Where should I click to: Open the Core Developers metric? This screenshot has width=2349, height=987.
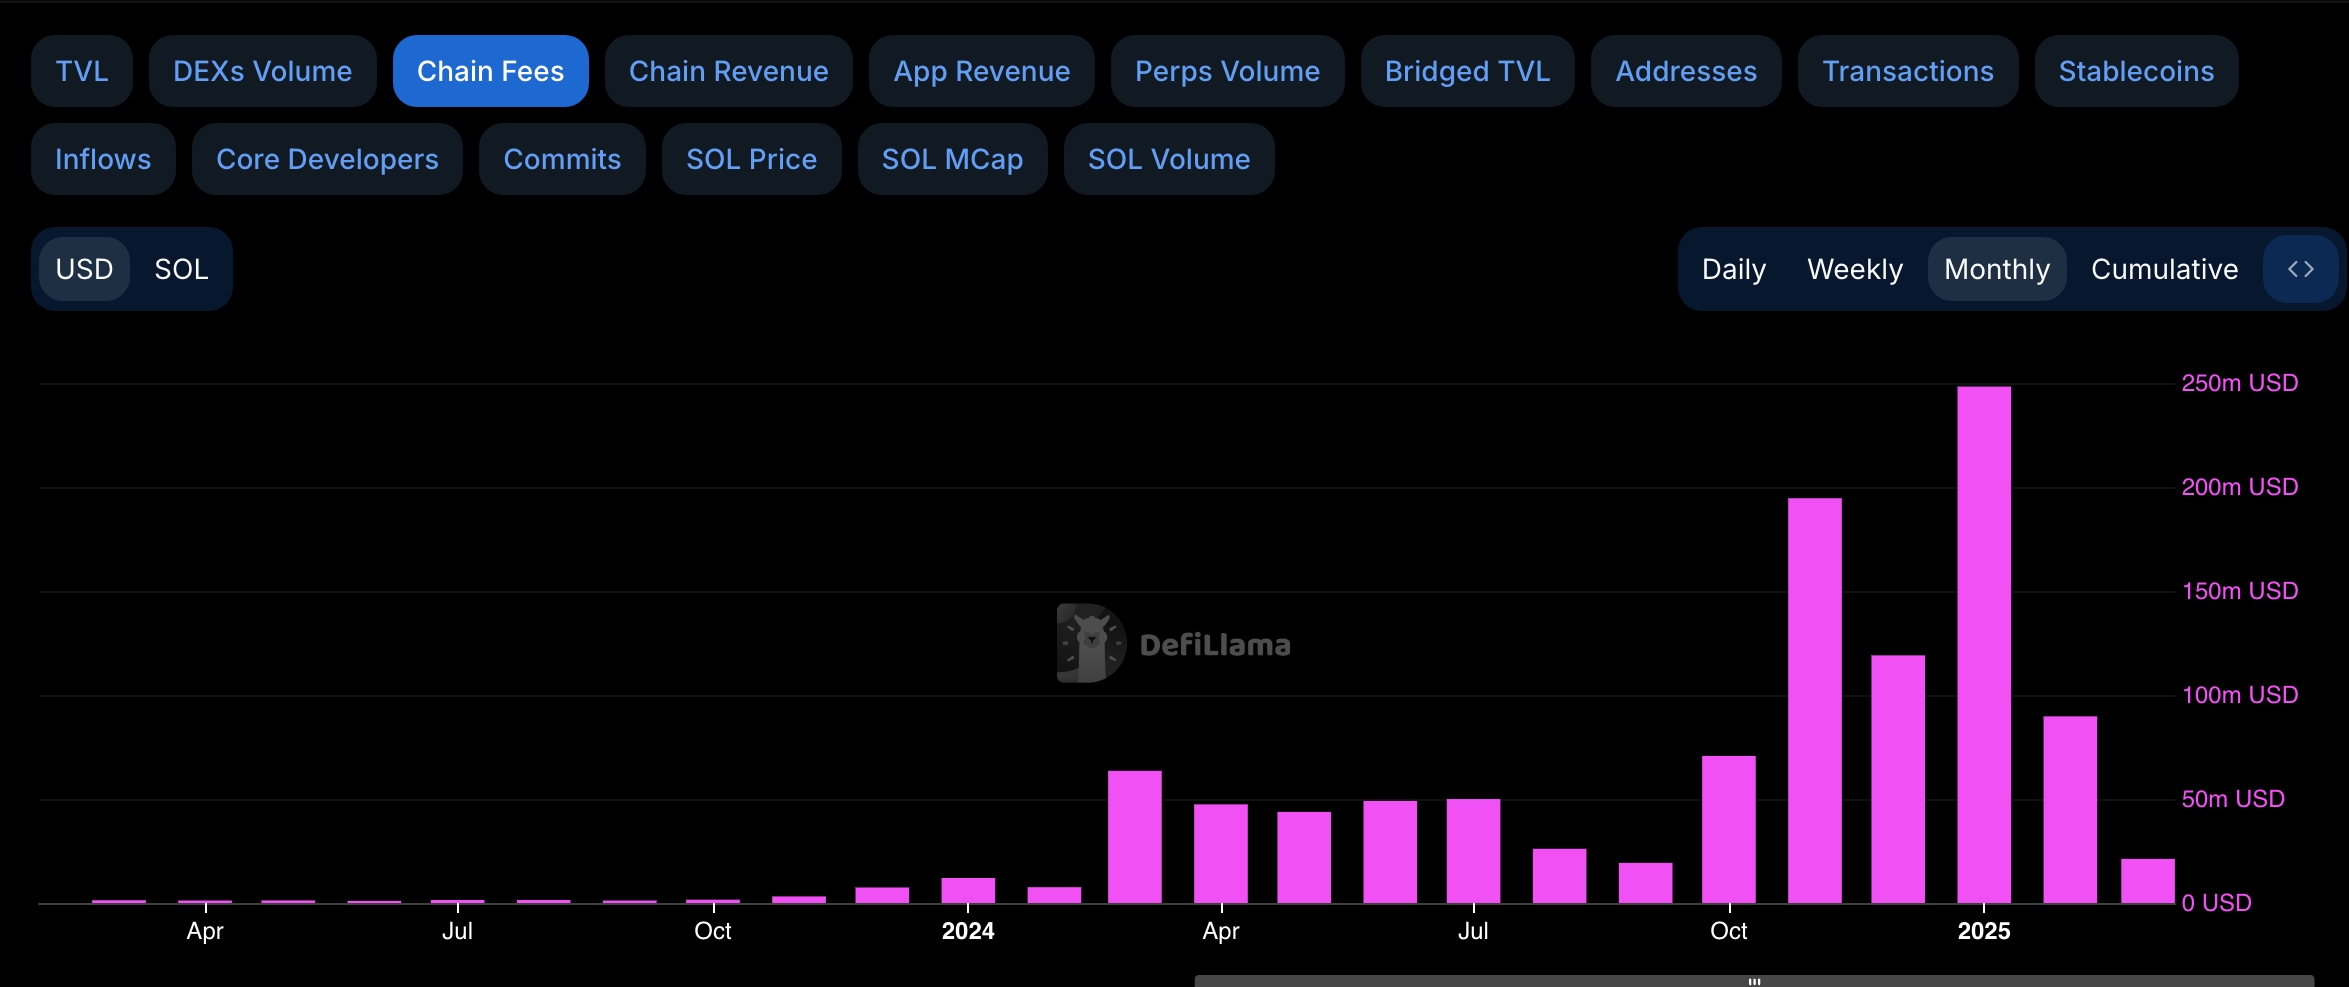tap(327, 158)
